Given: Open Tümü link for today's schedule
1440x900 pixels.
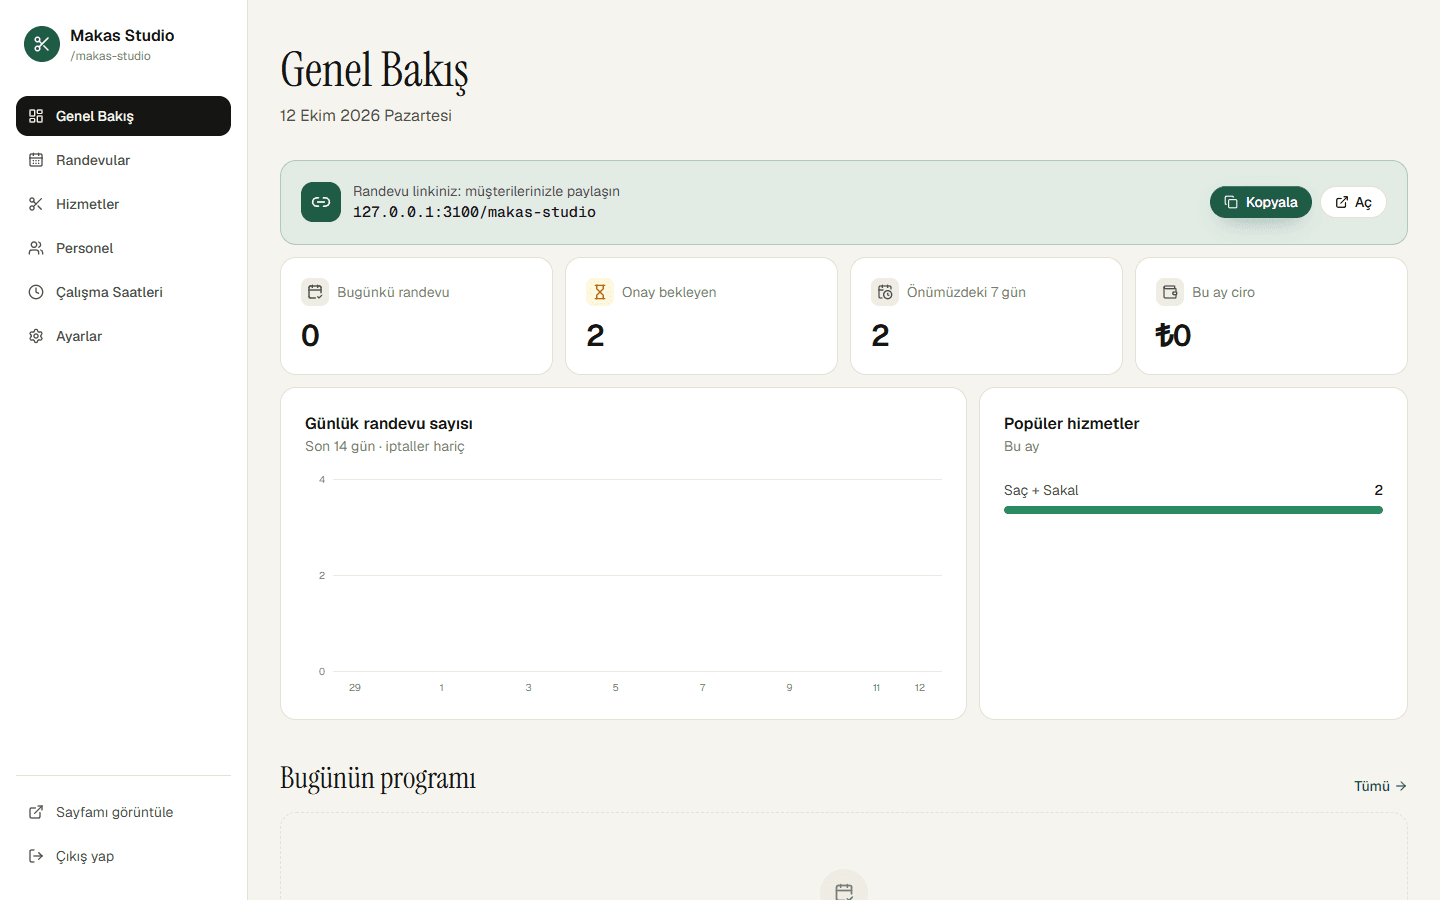Looking at the screenshot, I should pyautogui.click(x=1380, y=786).
